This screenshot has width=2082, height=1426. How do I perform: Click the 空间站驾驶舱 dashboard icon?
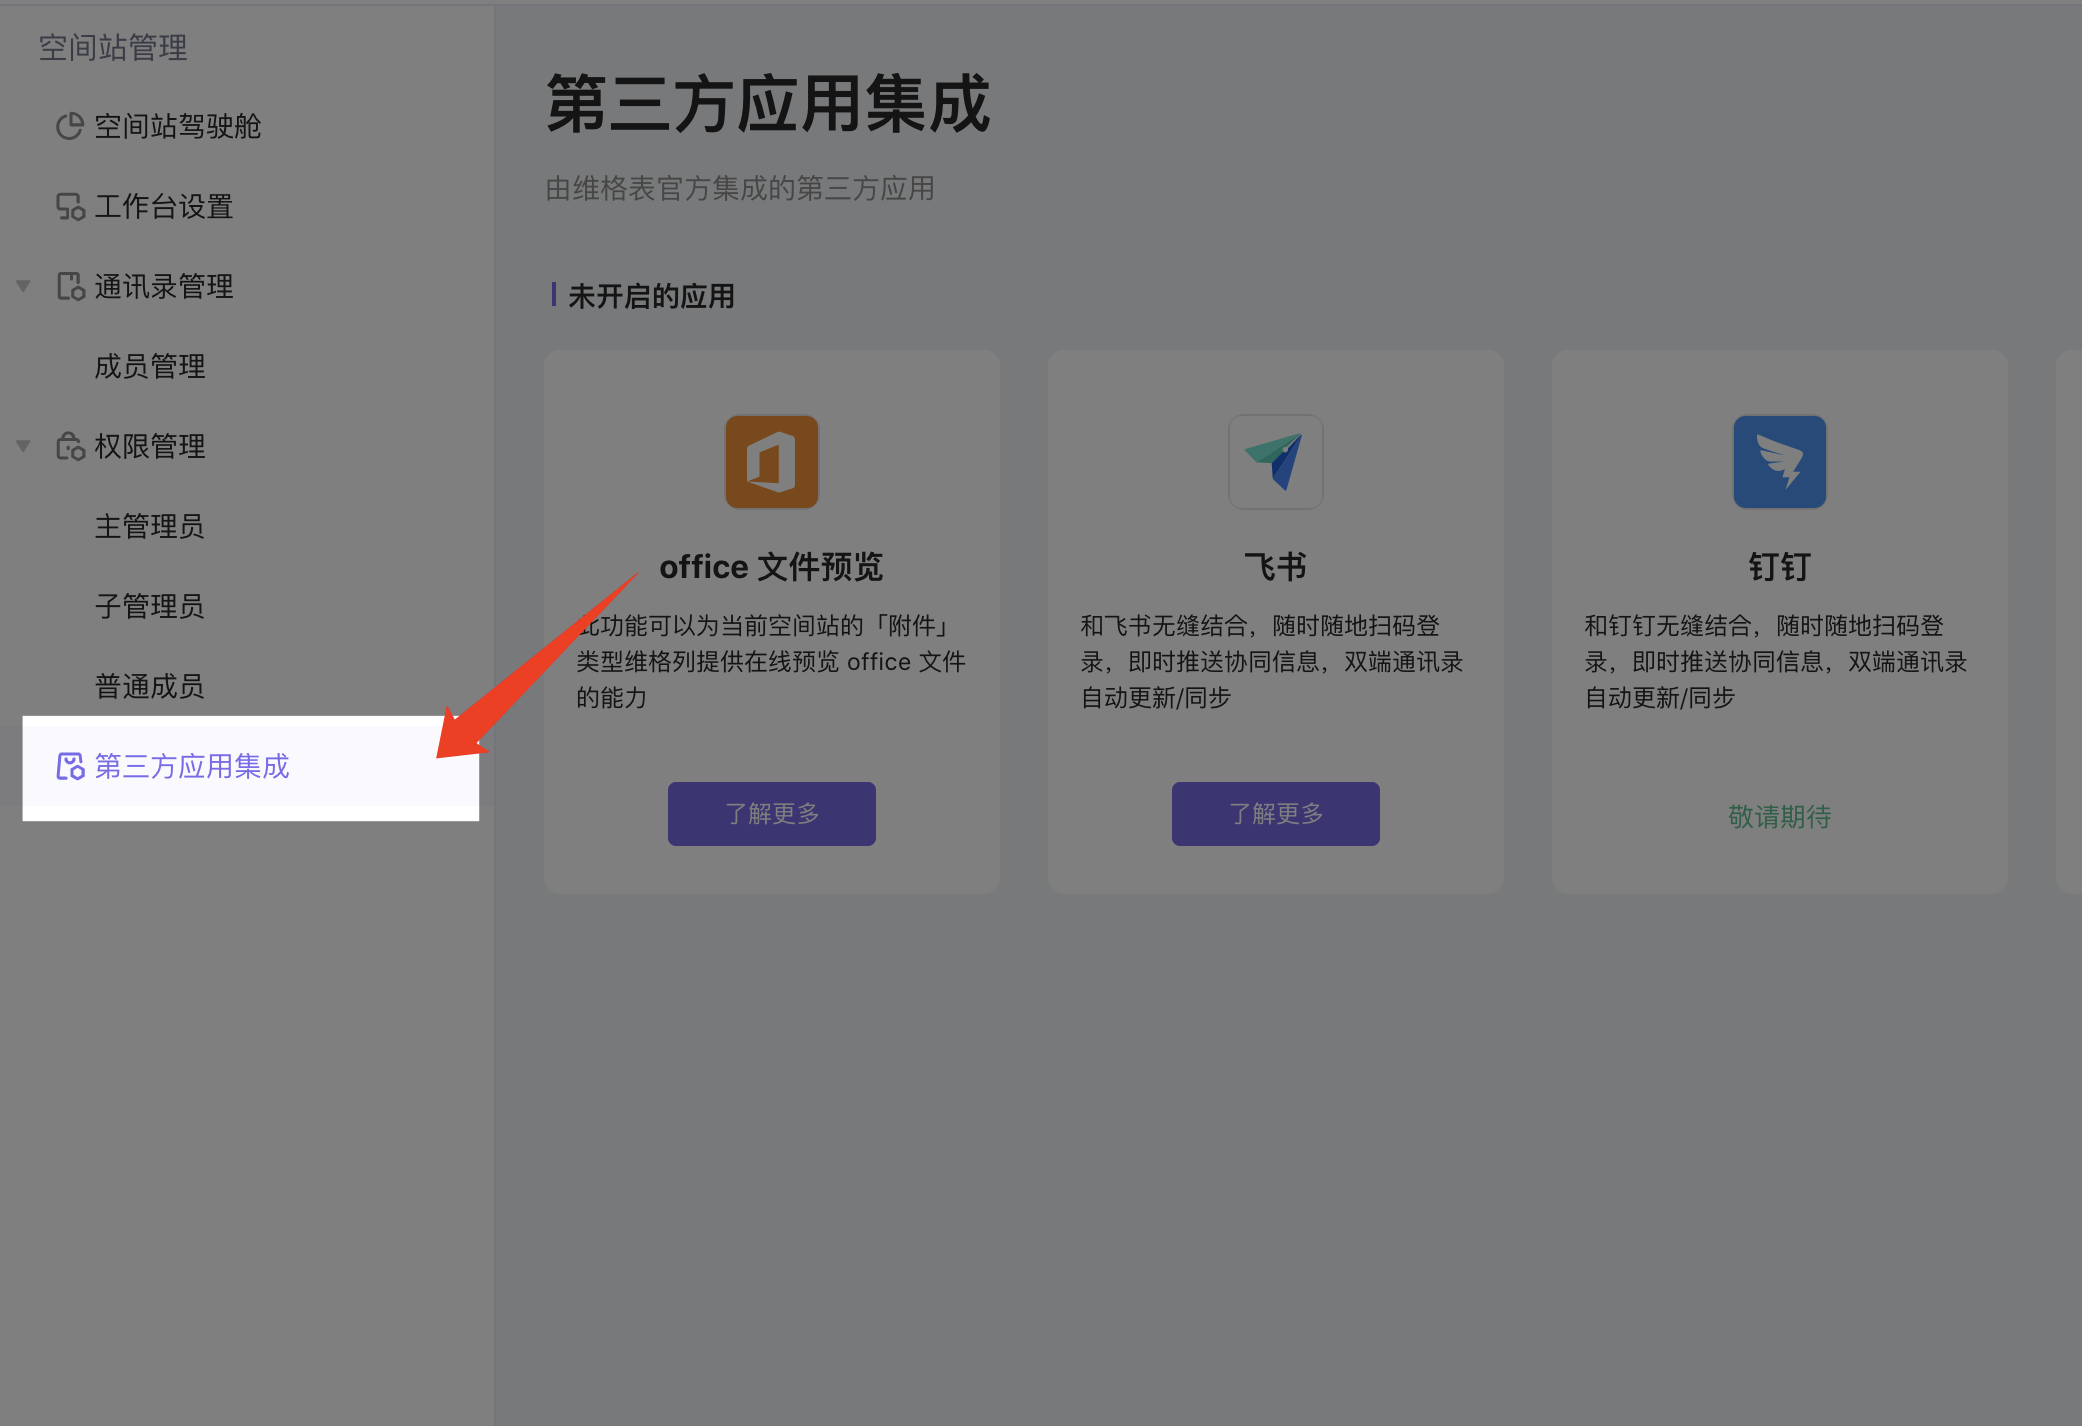[69, 126]
